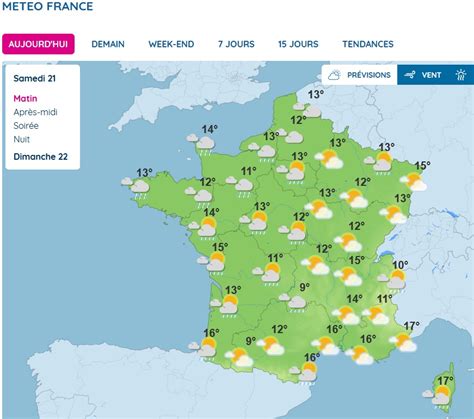Open the Week-end tab
The width and height of the screenshot is (474, 419).
pos(171,44)
